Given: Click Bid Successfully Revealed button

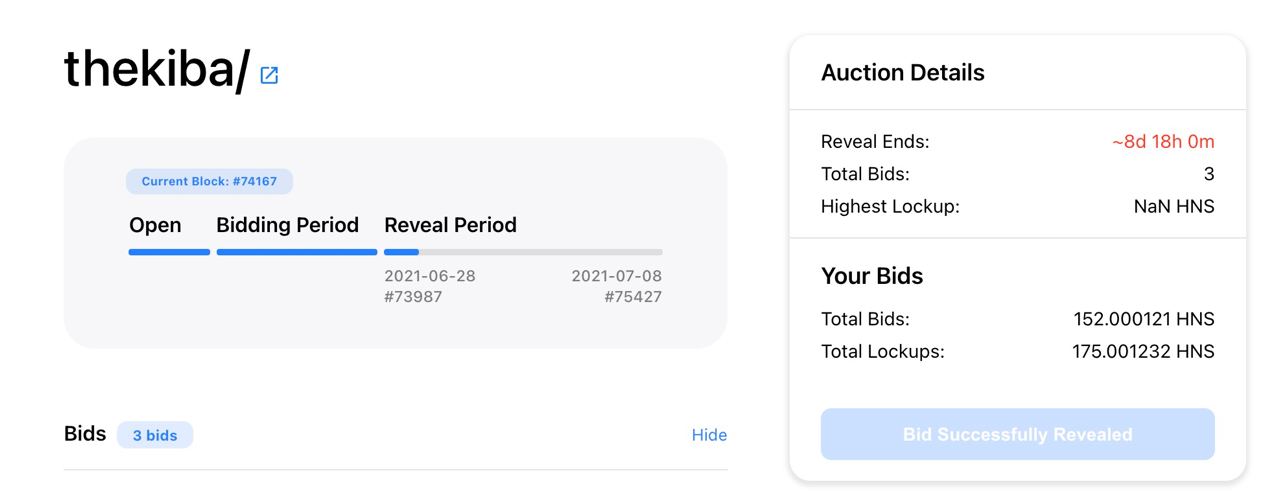Looking at the screenshot, I should [x=1017, y=434].
